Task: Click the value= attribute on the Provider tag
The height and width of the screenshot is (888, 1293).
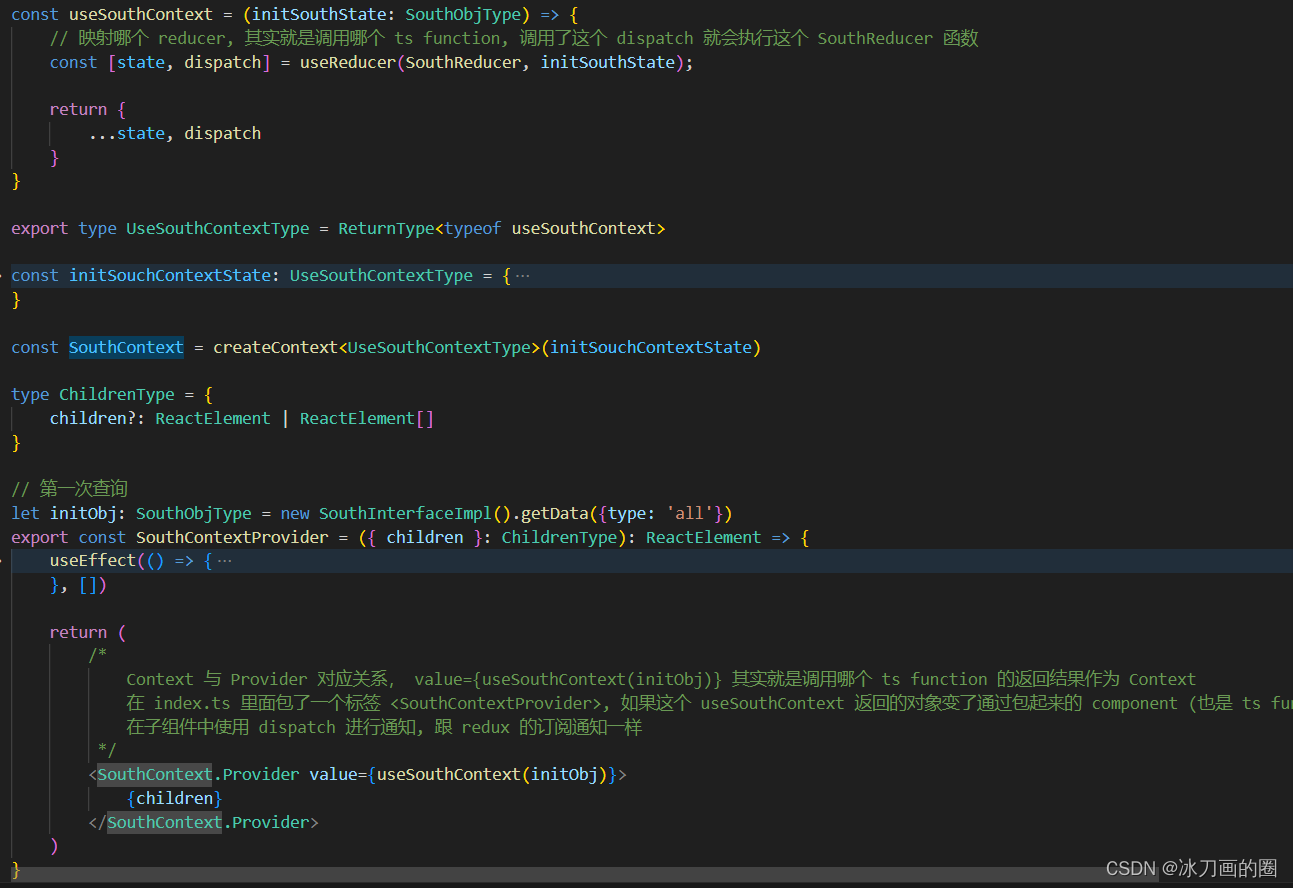Action: 337,774
